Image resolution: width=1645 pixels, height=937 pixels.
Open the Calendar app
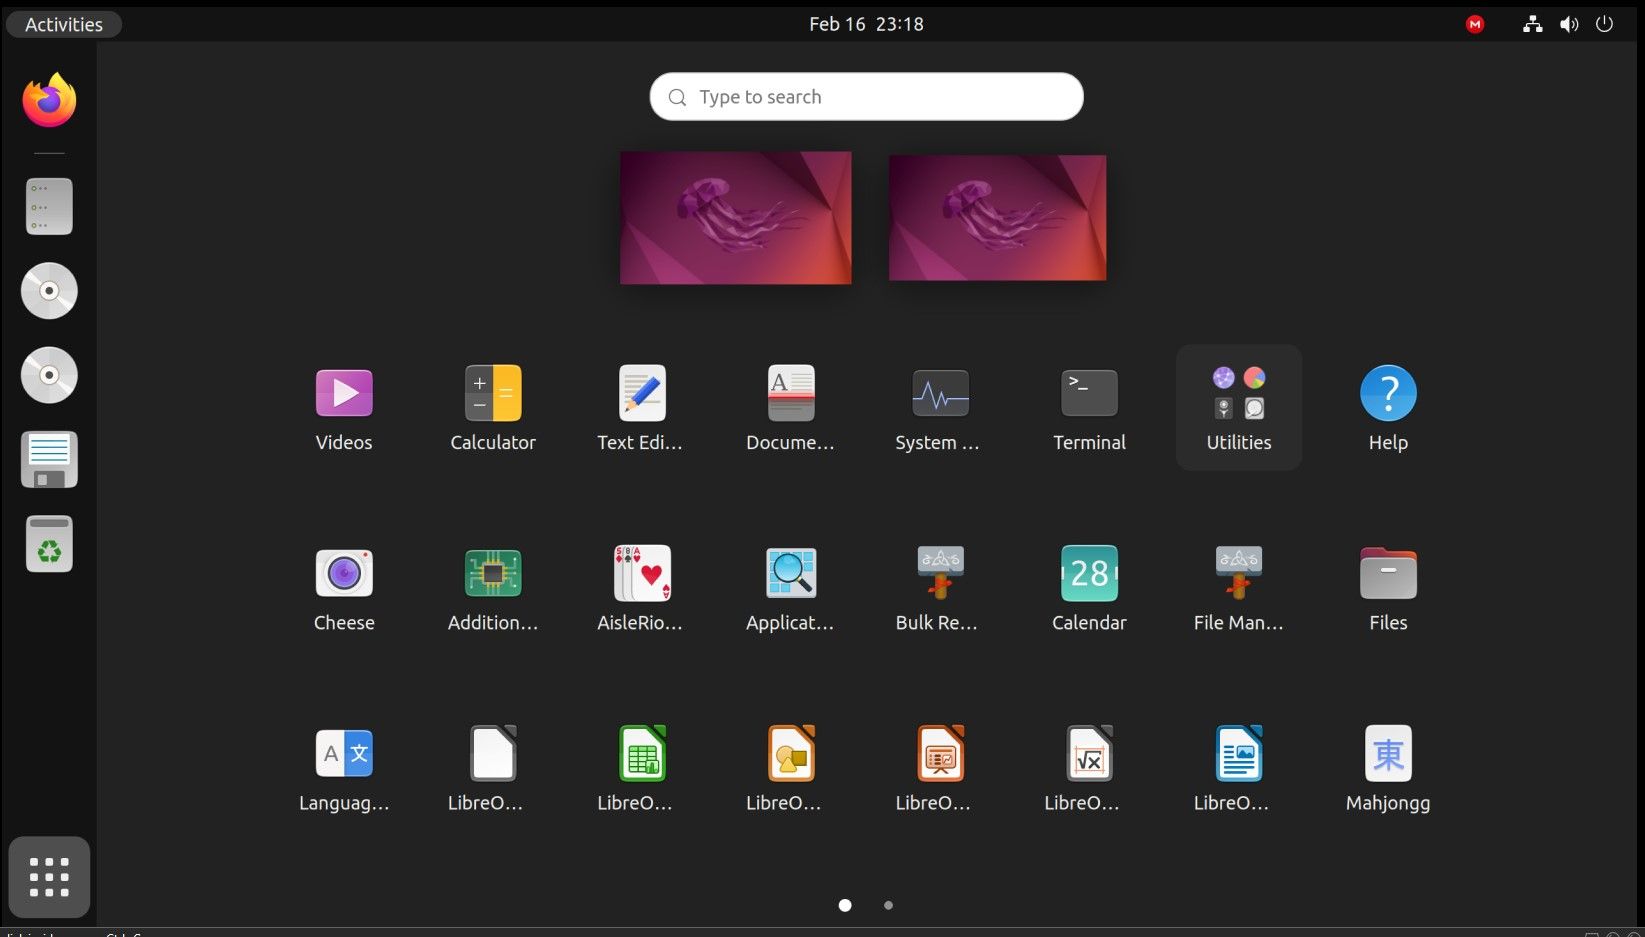click(1088, 573)
